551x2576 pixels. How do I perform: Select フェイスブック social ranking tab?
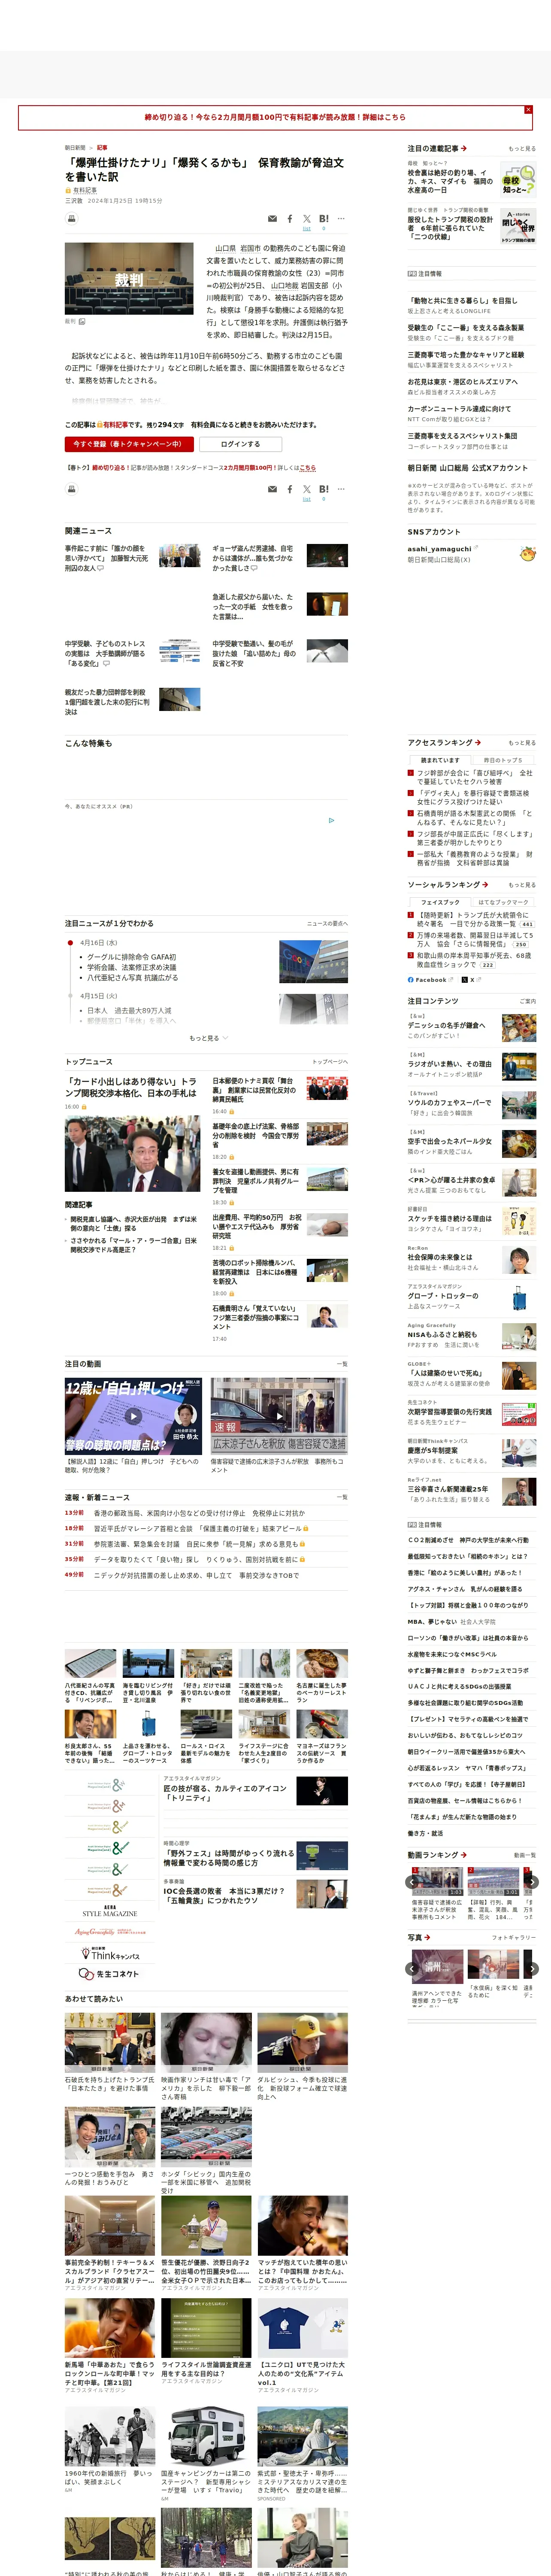(x=440, y=902)
